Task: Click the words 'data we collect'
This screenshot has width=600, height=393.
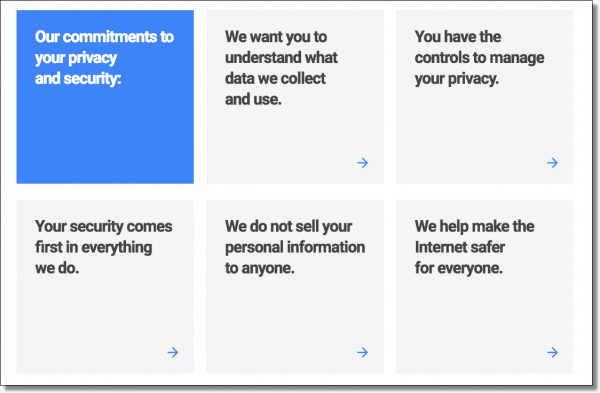Action: (x=275, y=78)
